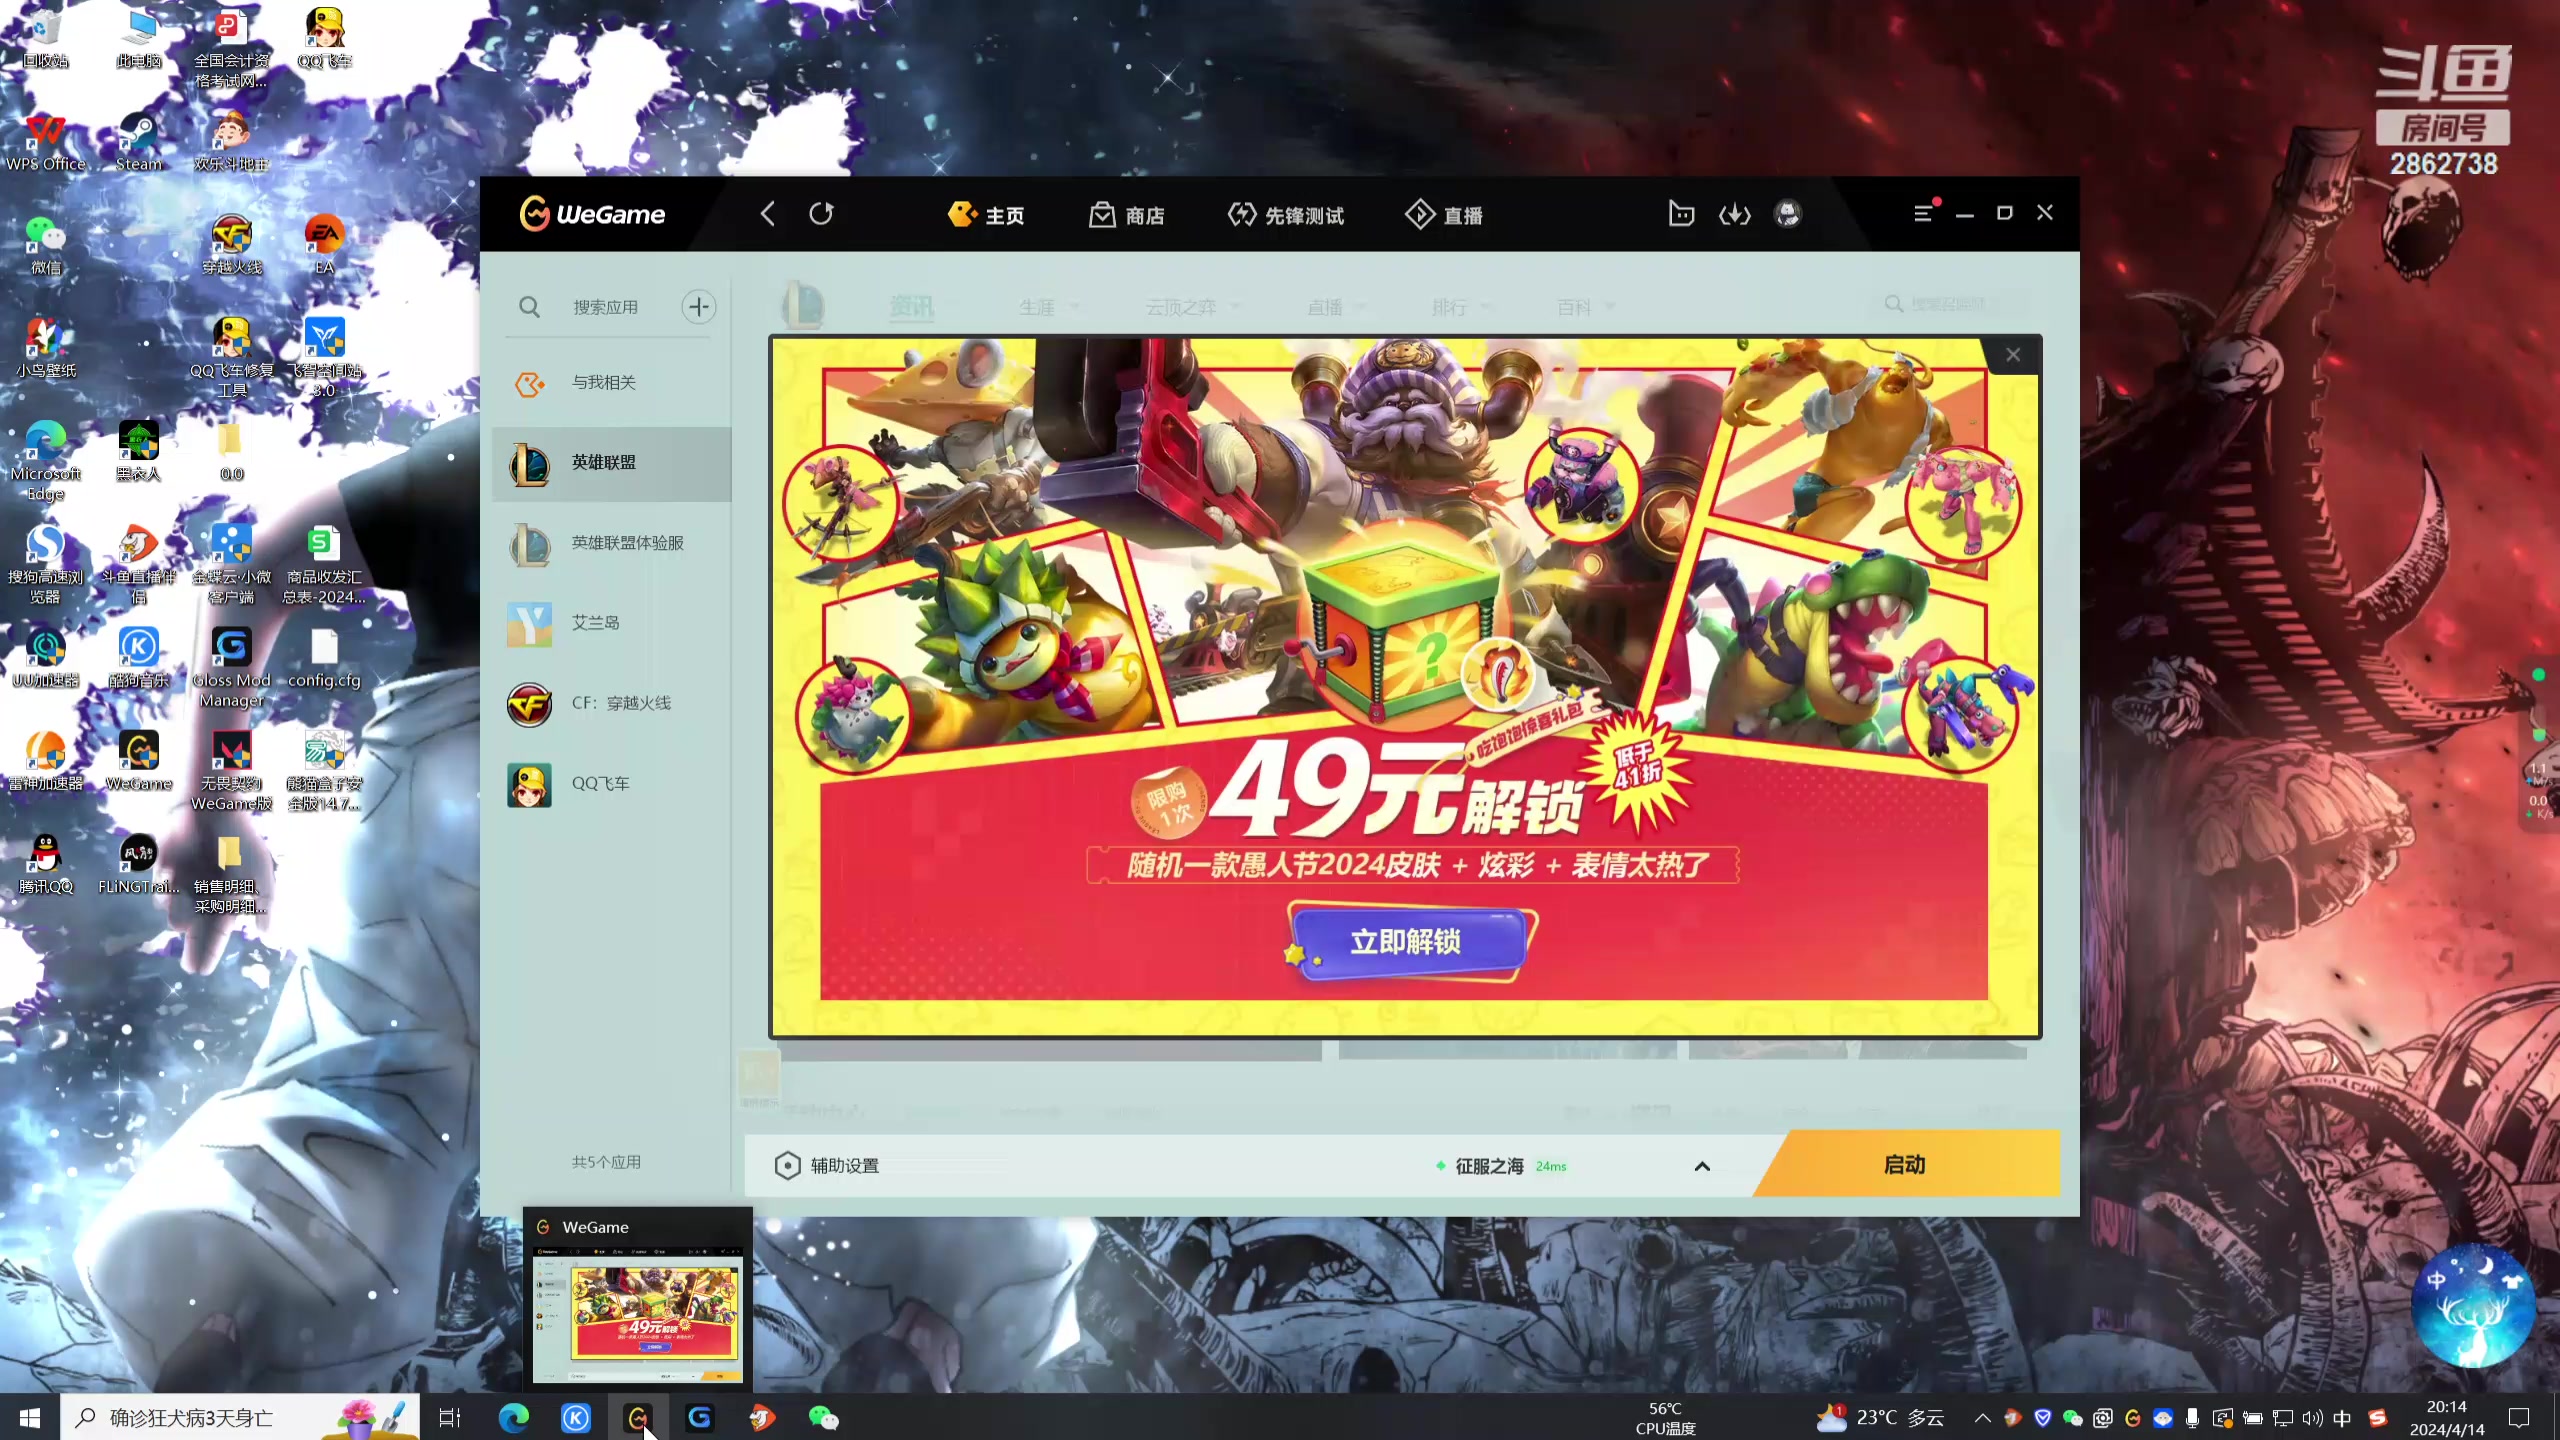Select 英雄联盟 in sidebar
This screenshot has height=1440, width=2560.
612,463
